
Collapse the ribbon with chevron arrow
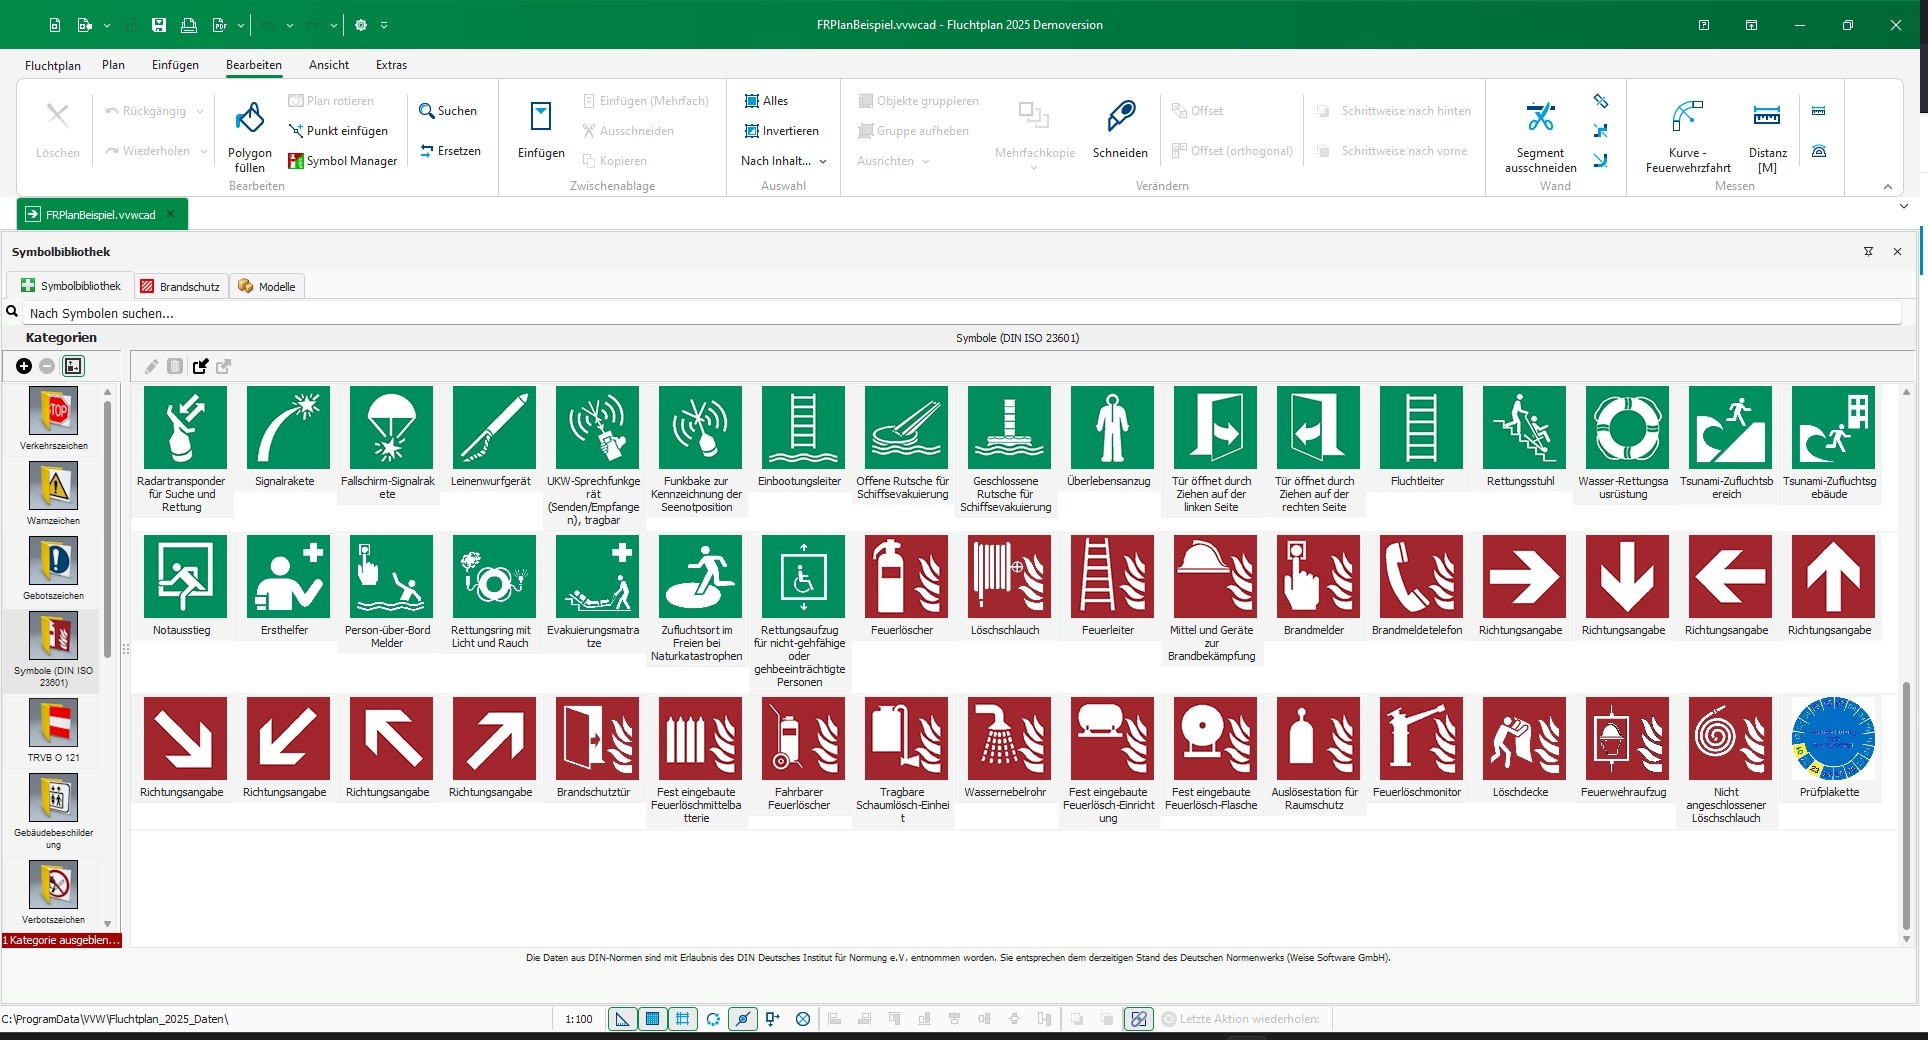pos(1887,187)
